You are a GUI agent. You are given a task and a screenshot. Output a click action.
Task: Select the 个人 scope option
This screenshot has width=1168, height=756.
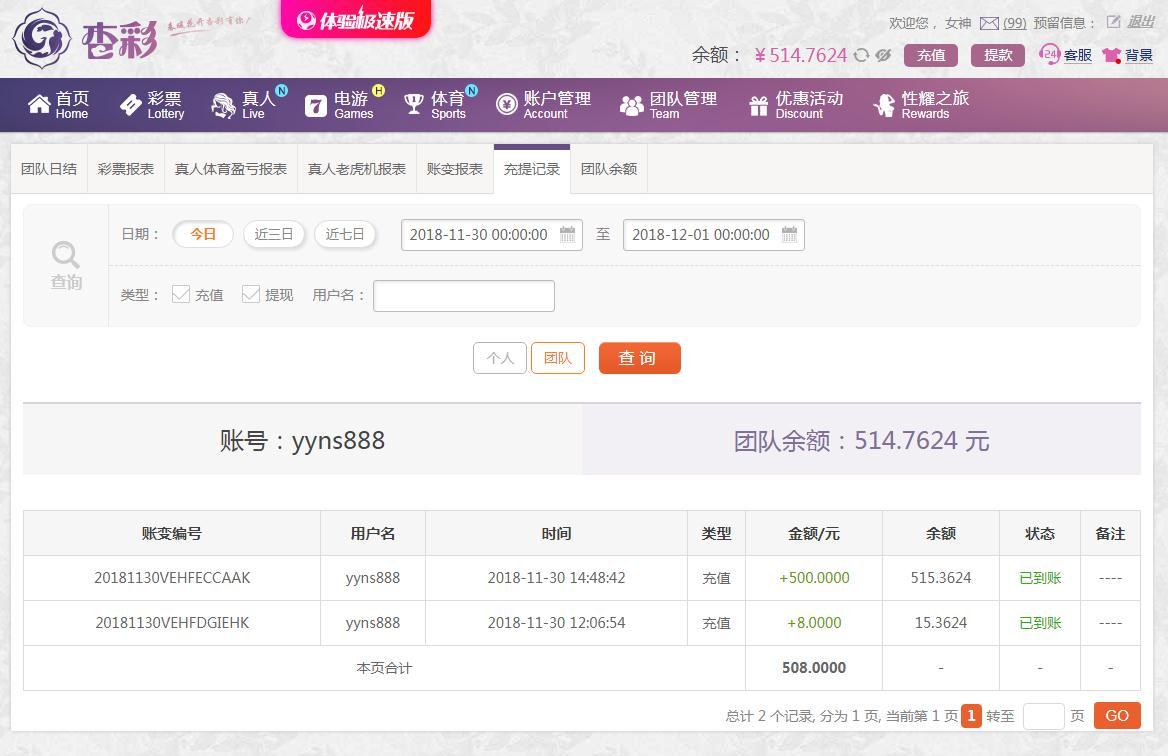pos(500,358)
